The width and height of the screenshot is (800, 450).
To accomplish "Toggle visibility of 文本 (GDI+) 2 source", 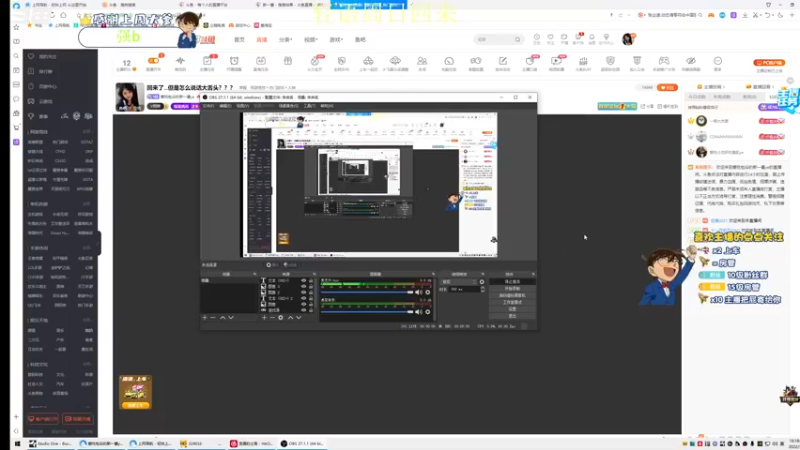I will [304, 298].
